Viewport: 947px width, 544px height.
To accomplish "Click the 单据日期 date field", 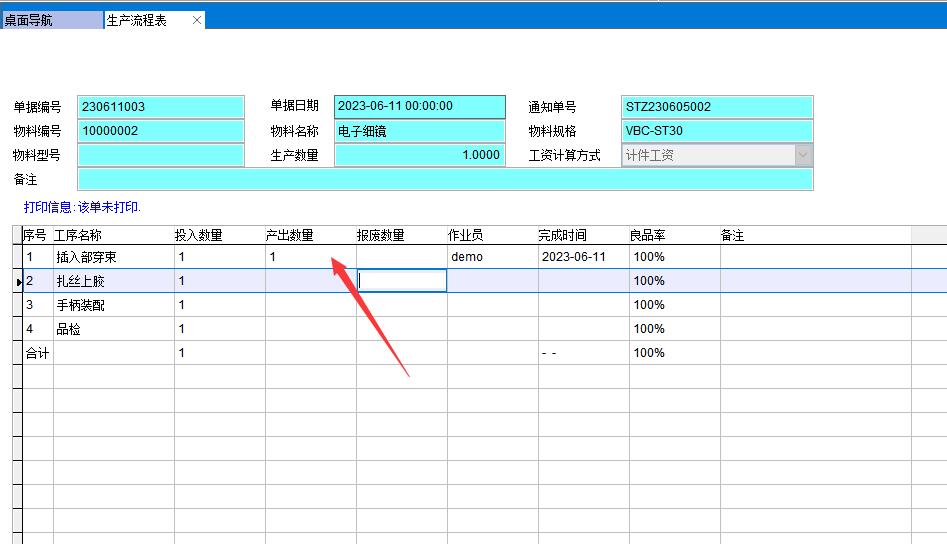I will 420,107.
